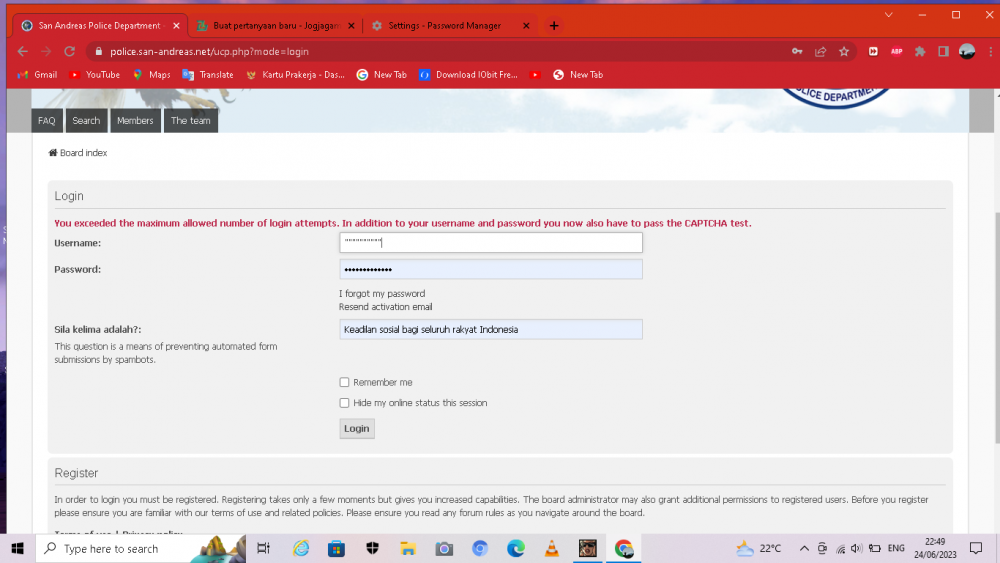
Task: Click the Sila kelima answer field
Action: [490, 329]
